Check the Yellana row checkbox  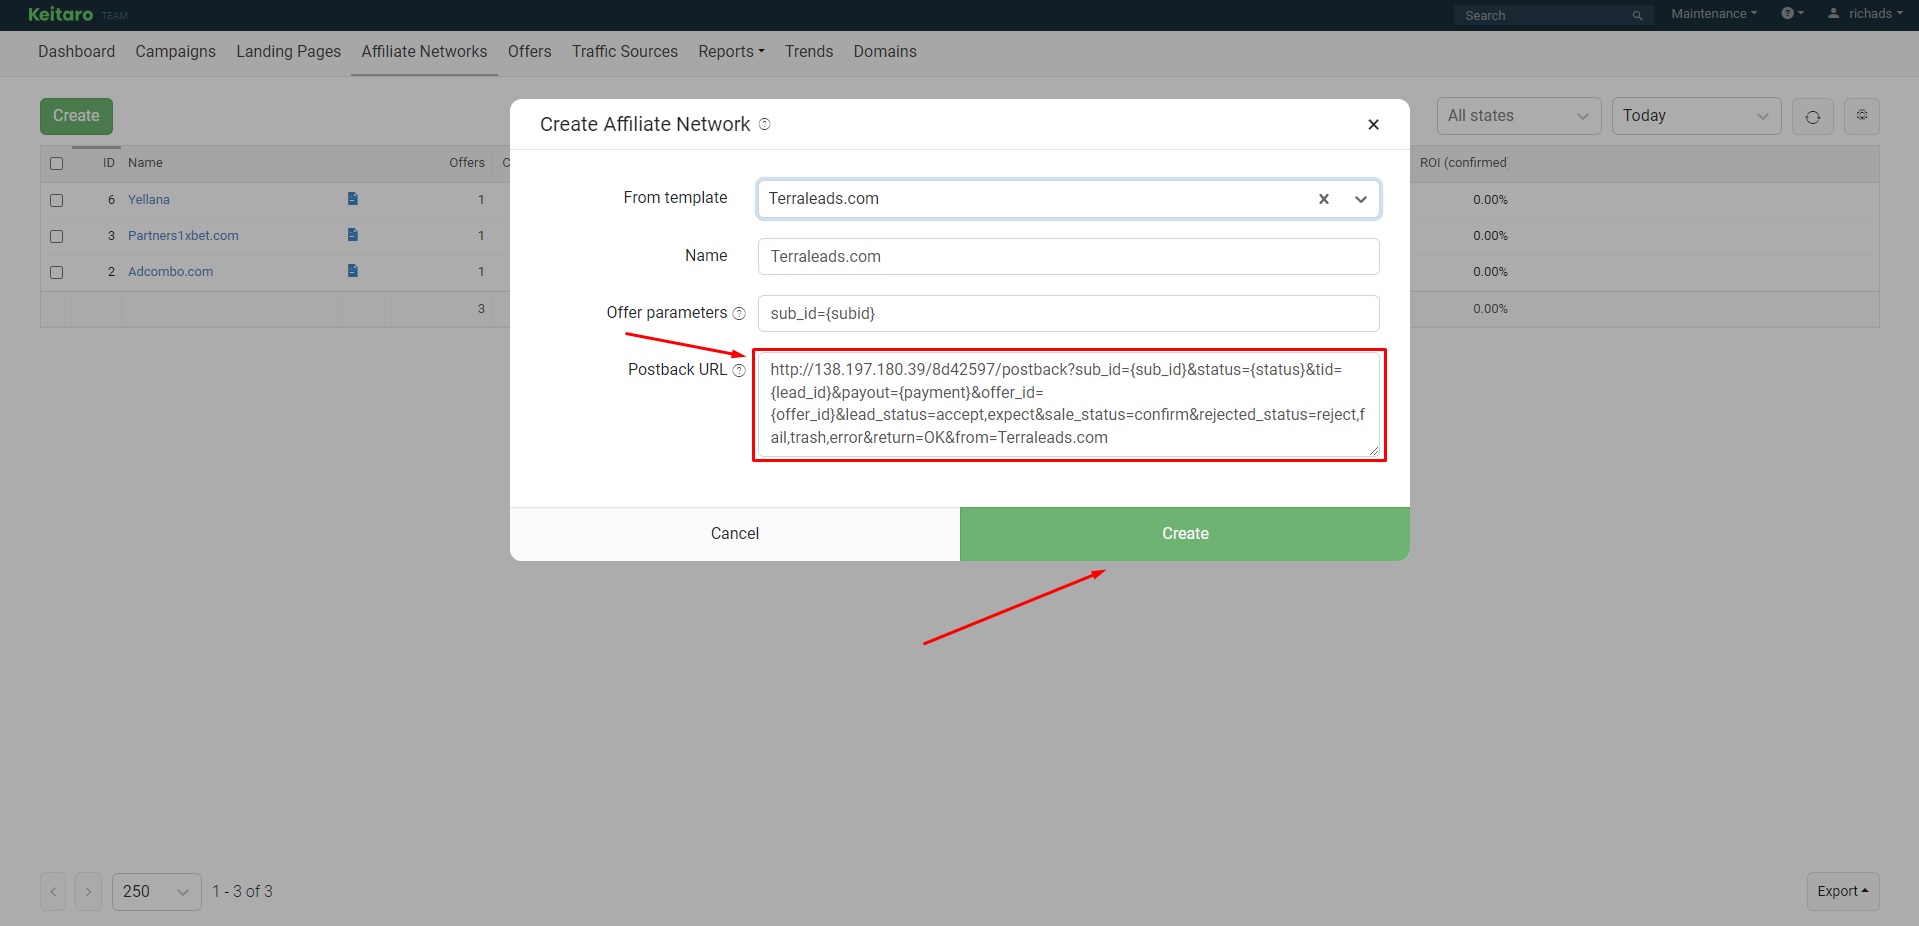pos(56,200)
